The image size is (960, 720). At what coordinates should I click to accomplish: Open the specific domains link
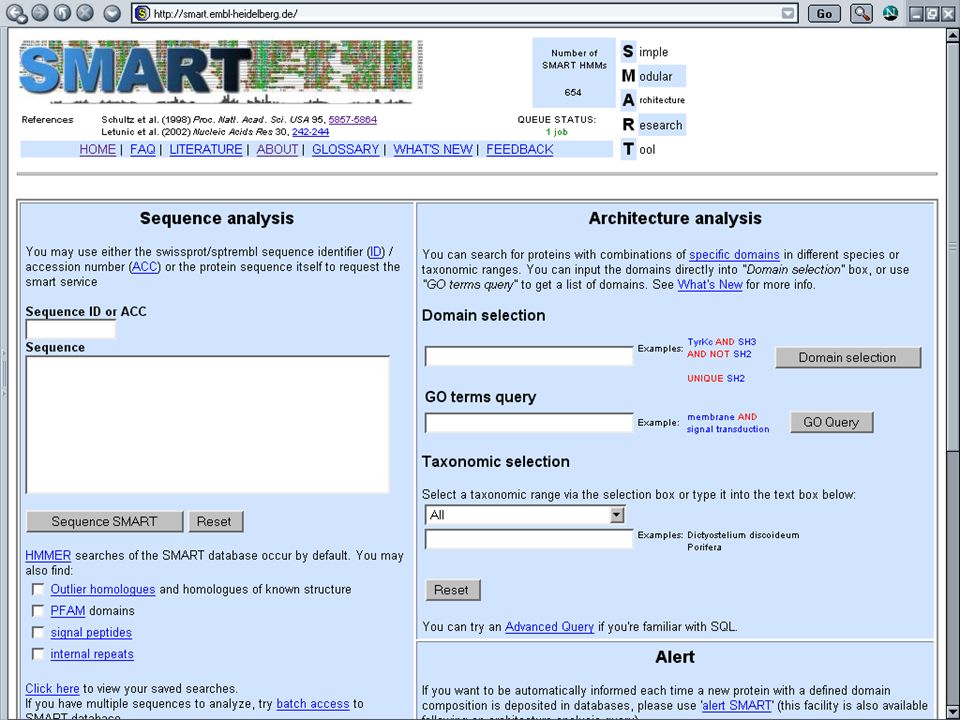pyautogui.click(x=735, y=255)
